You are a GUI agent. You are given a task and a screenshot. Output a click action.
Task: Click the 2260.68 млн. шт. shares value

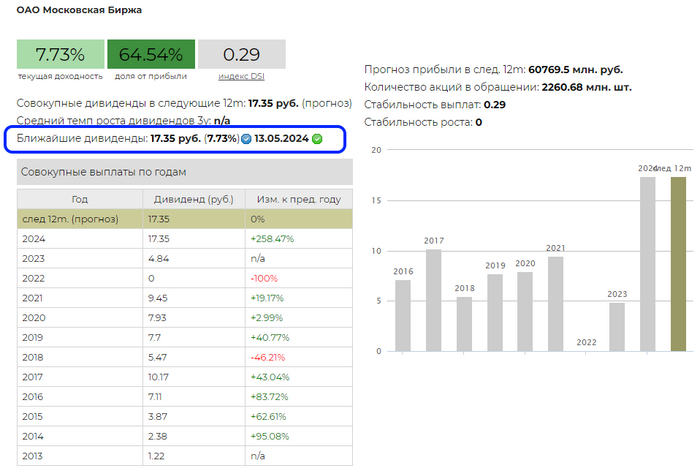[587, 87]
